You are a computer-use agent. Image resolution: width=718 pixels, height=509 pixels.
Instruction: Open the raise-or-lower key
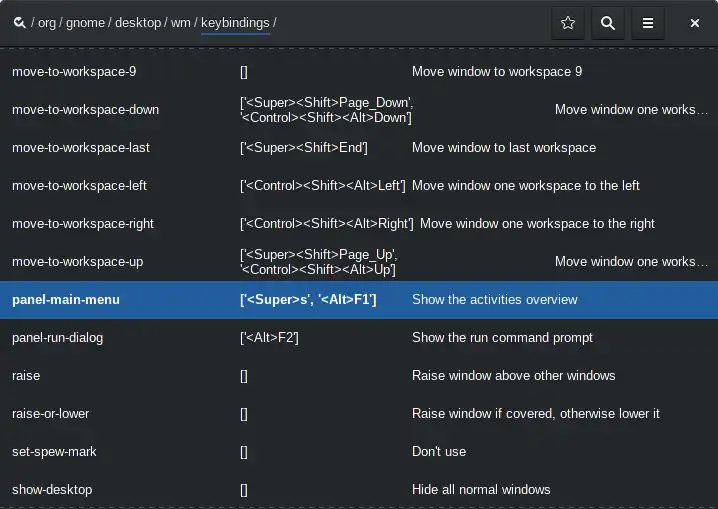[x=359, y=414]
